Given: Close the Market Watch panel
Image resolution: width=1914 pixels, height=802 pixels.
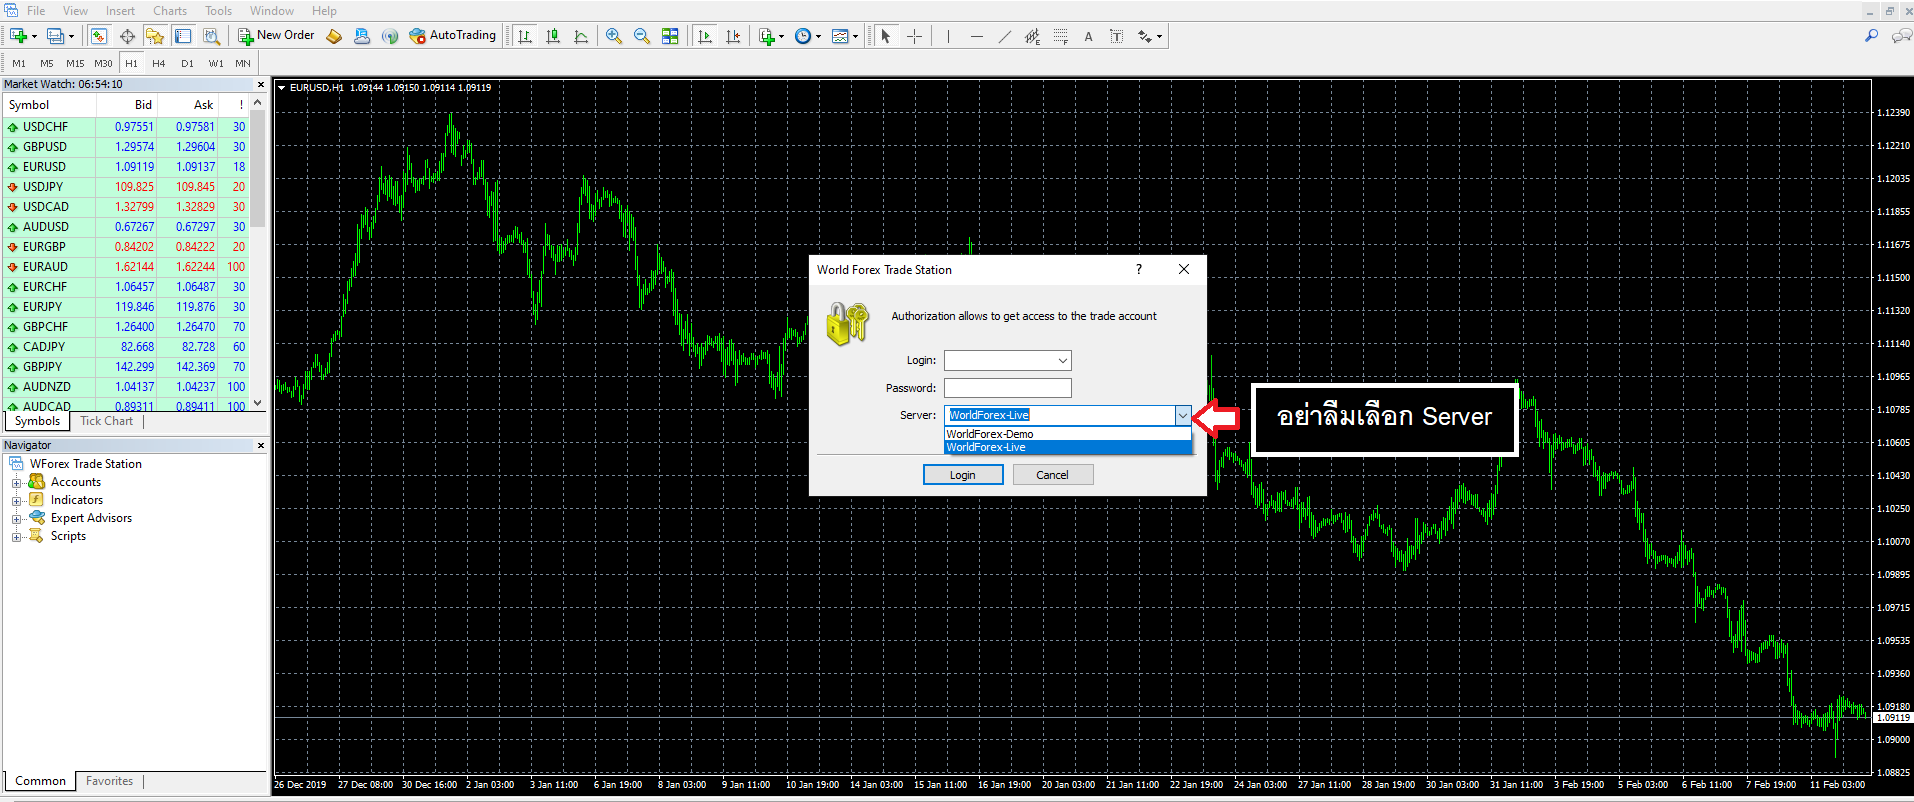Looking at the screenshot, I should point(261,85).
